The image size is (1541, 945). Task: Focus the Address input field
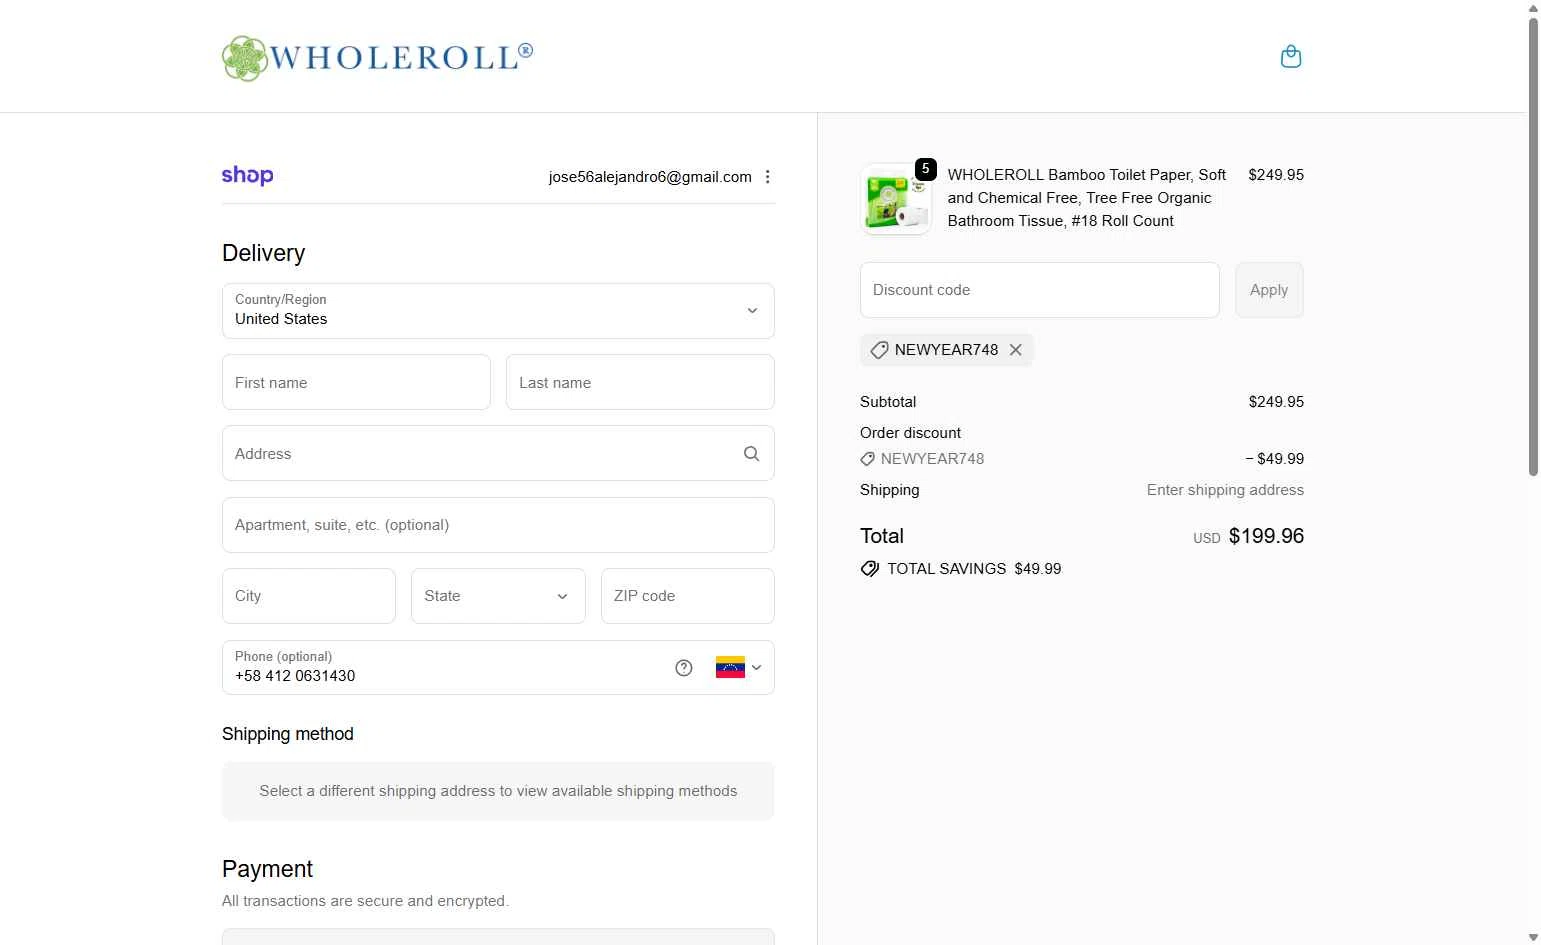pos(498,453)
